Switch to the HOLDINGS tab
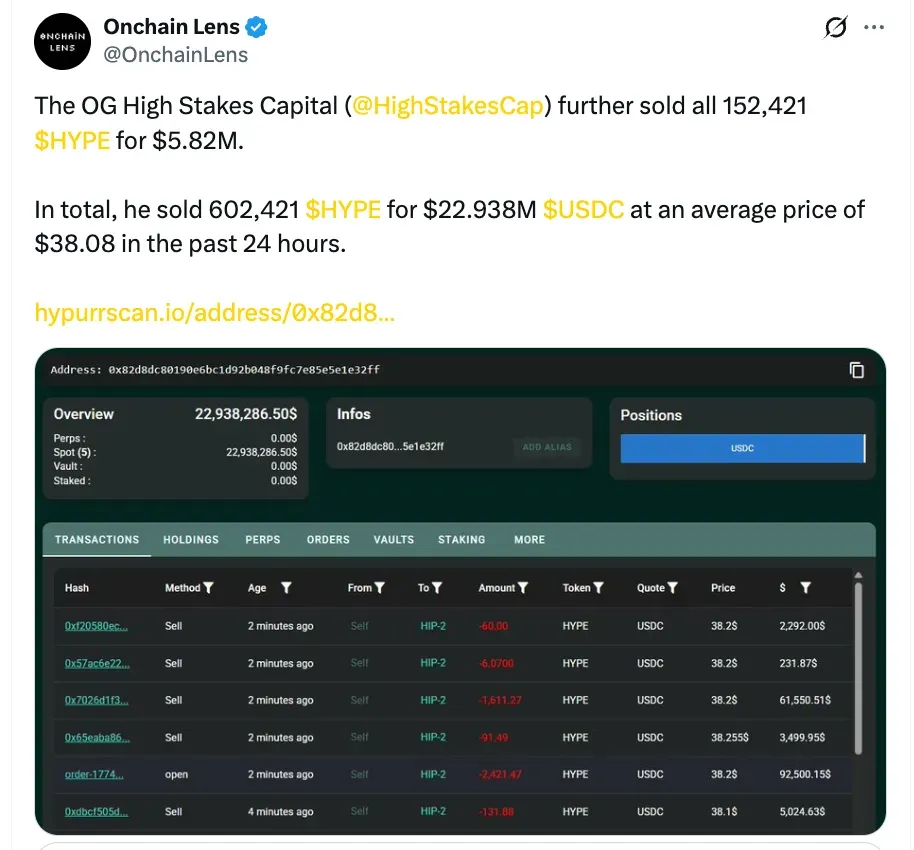The width and height of the screenshot is (914, 850). [190, 539]
